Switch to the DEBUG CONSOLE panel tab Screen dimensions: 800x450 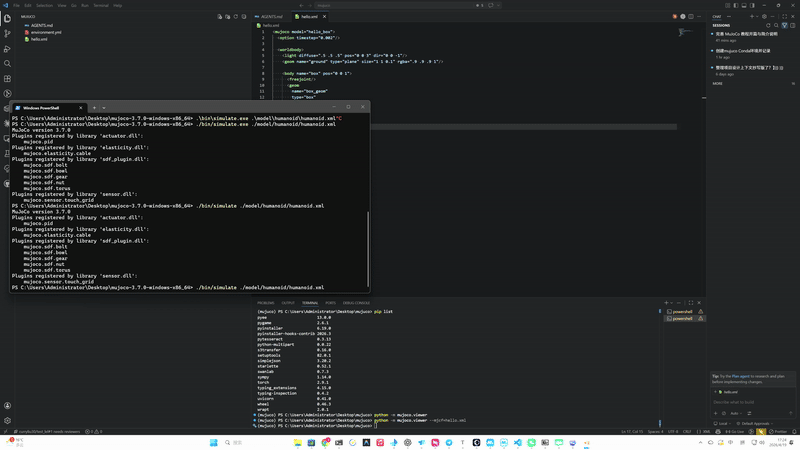[356, 303]
